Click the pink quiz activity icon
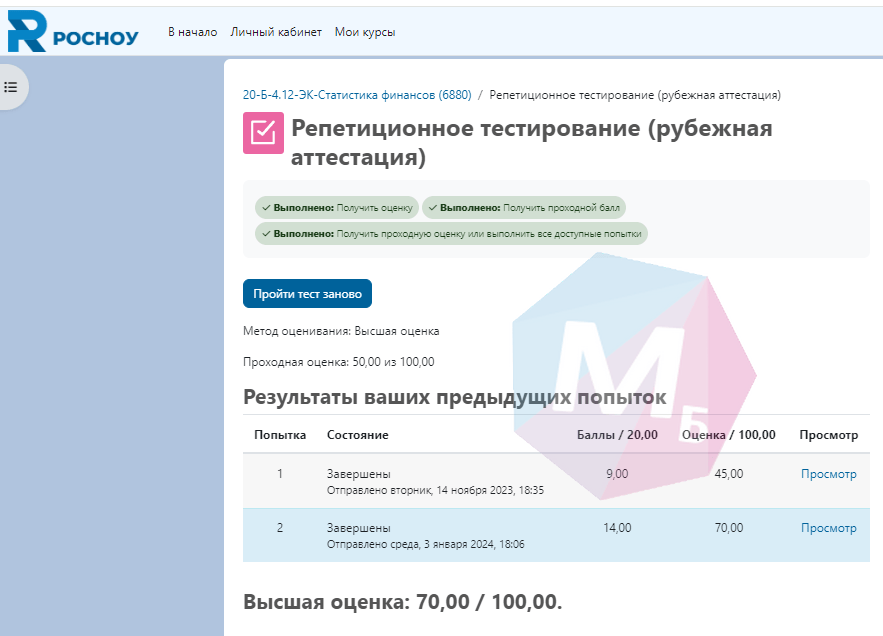Screen dimensions: 883x636 pos(263,133)
